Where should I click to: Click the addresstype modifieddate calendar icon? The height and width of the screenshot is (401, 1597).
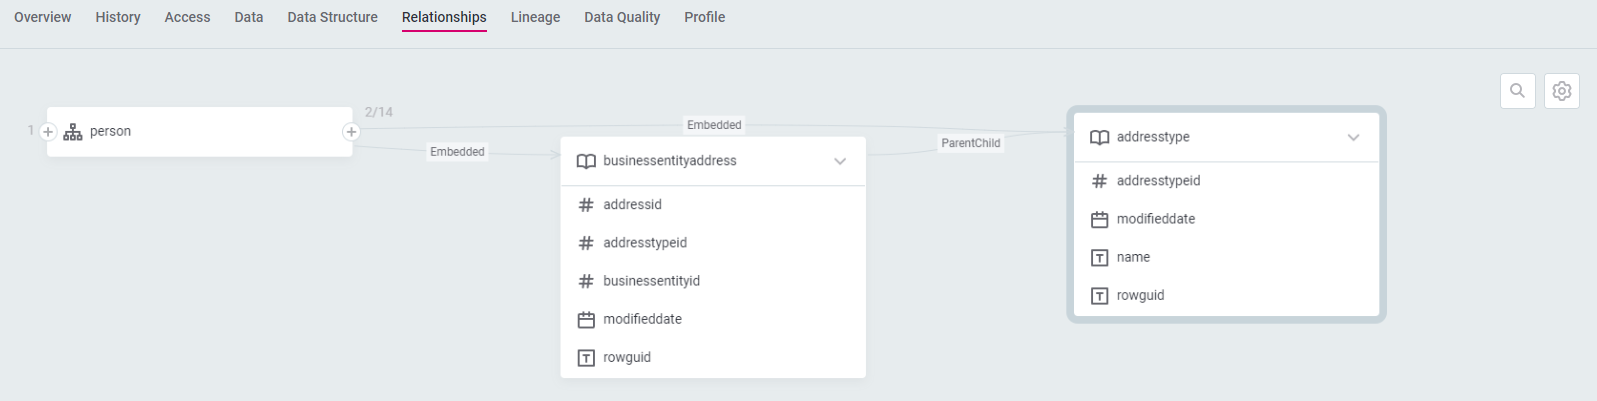pyautogui.click(x=1099, y=219)
